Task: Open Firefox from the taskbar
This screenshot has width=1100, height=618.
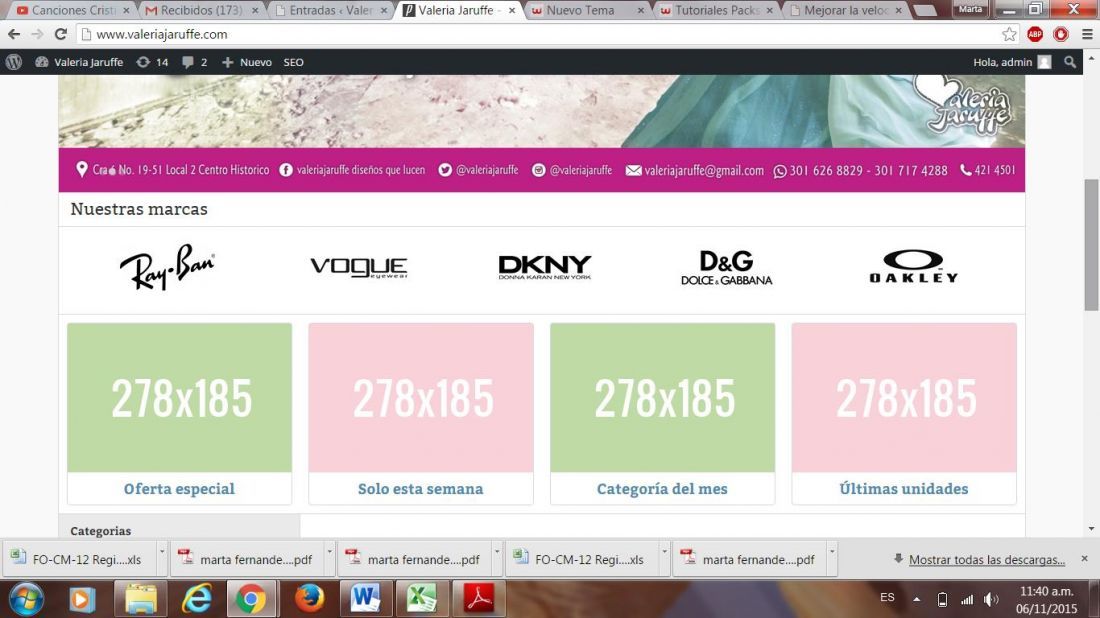Action: click(309, 599)
